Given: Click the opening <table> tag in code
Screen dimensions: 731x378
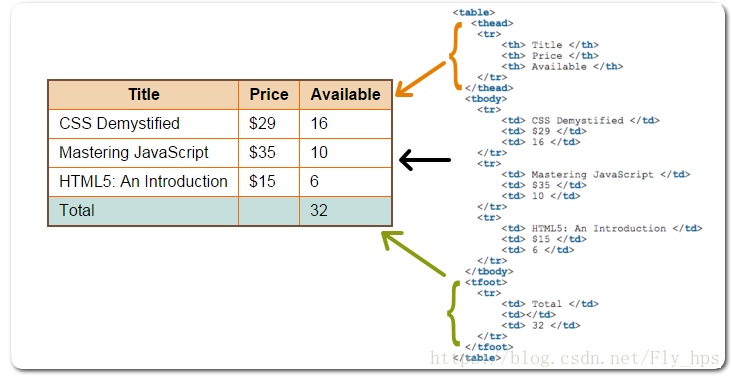Looking at the screenshot, I should point(474,13).
